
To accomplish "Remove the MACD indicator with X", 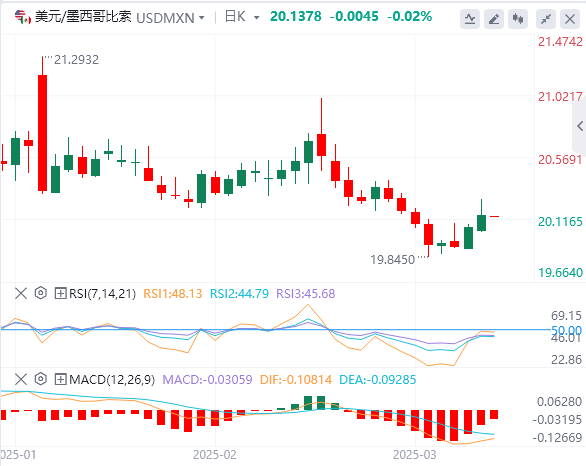I will (21, 380).
